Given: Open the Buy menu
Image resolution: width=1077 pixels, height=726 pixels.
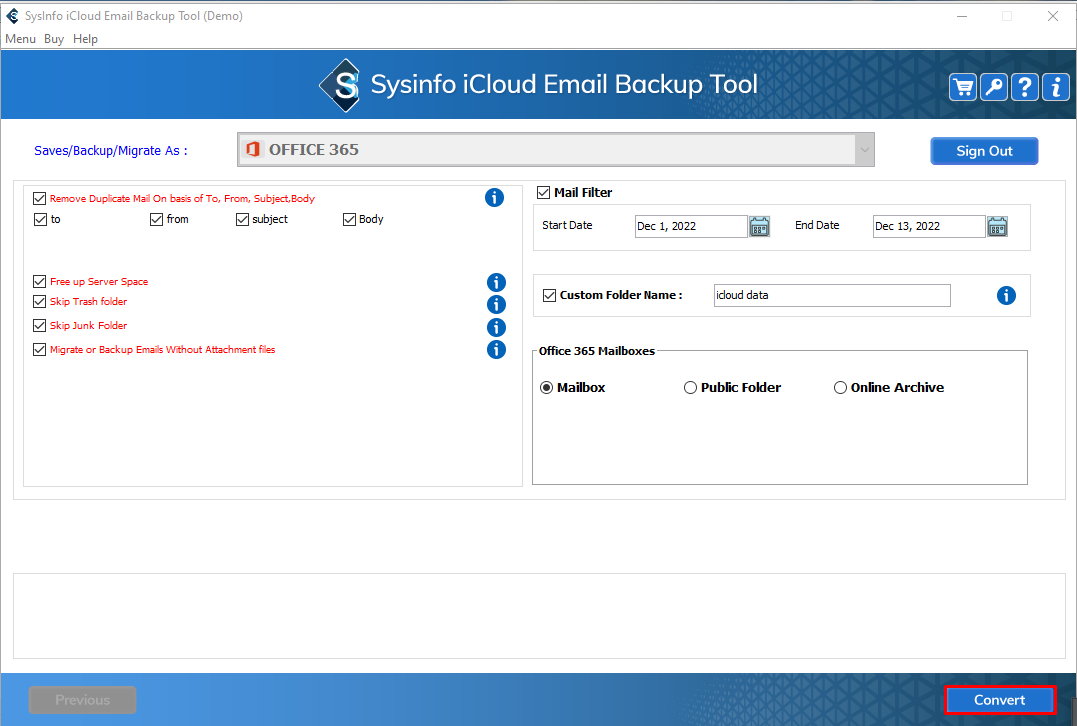Looking at the screenshot, I should click(54, 39).
